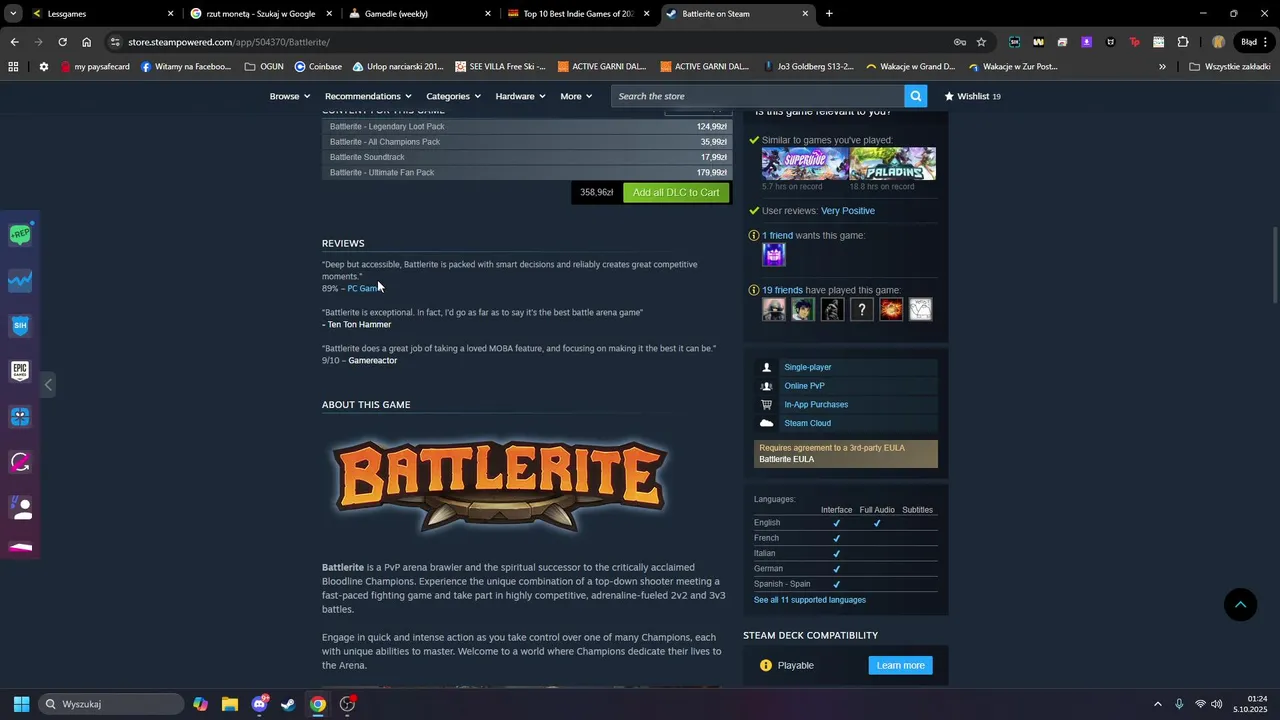
Task: Click the Steam Deck Learn more button
Action: pos(900,665)
